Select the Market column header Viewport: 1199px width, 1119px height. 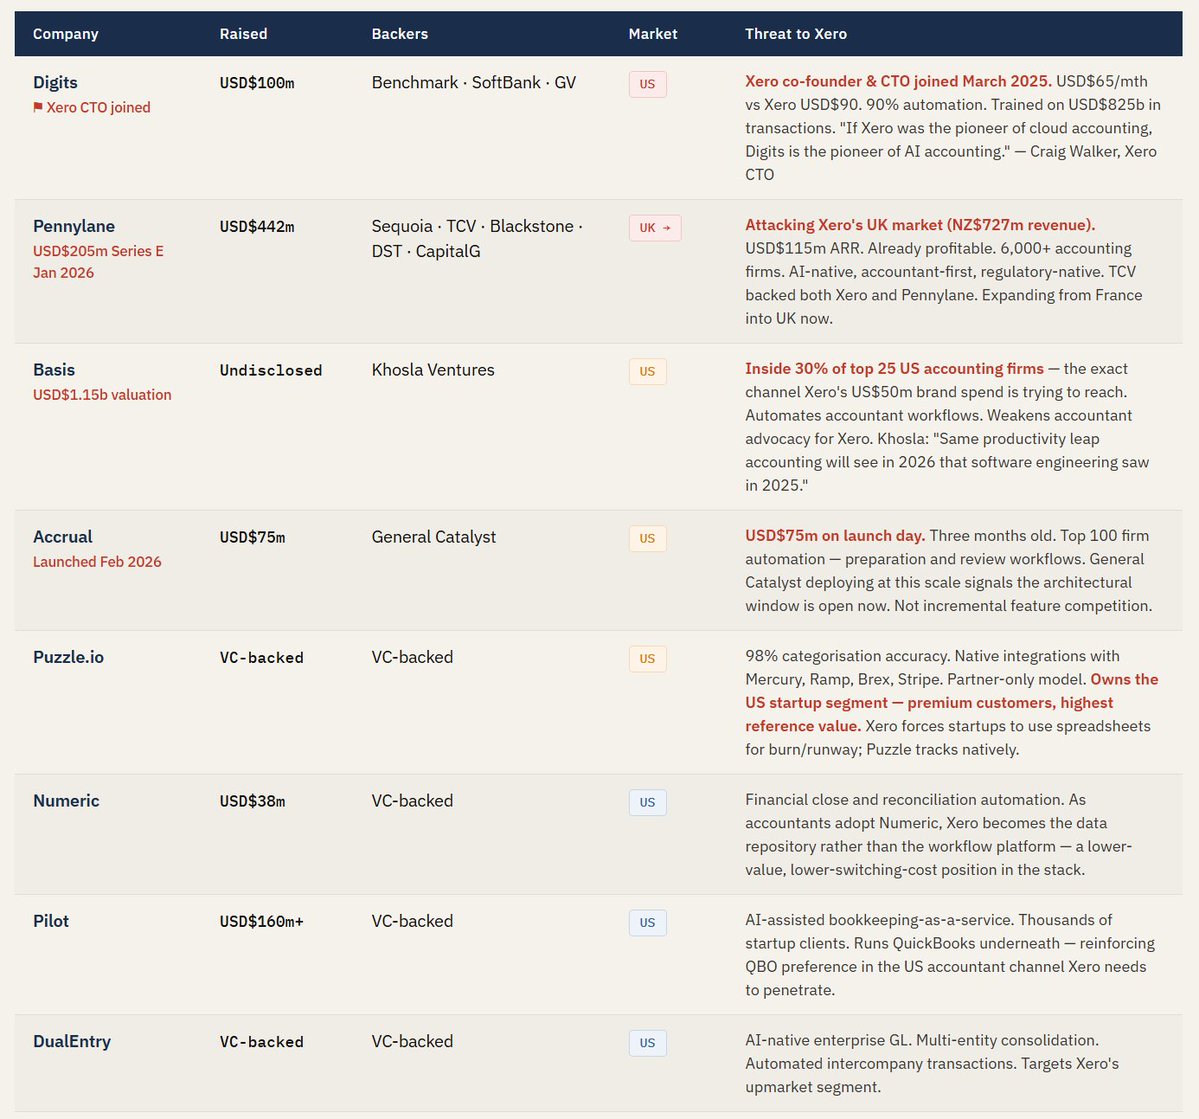coord(653,34)
